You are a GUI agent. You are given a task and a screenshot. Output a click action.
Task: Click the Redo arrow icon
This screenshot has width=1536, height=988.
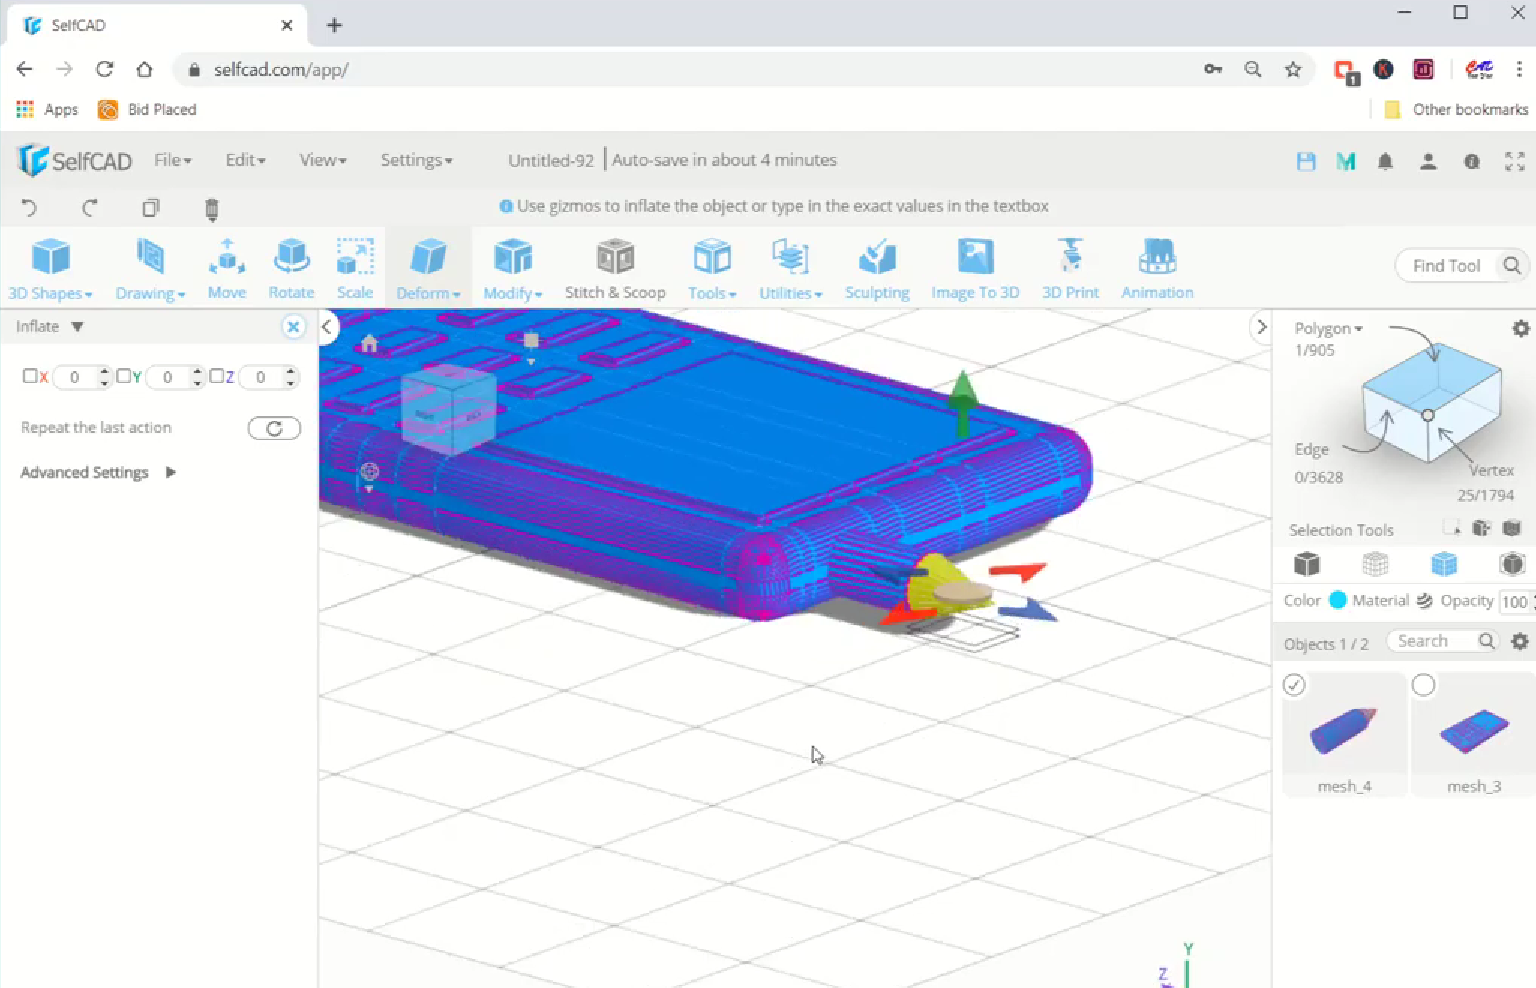click(90, 208)
